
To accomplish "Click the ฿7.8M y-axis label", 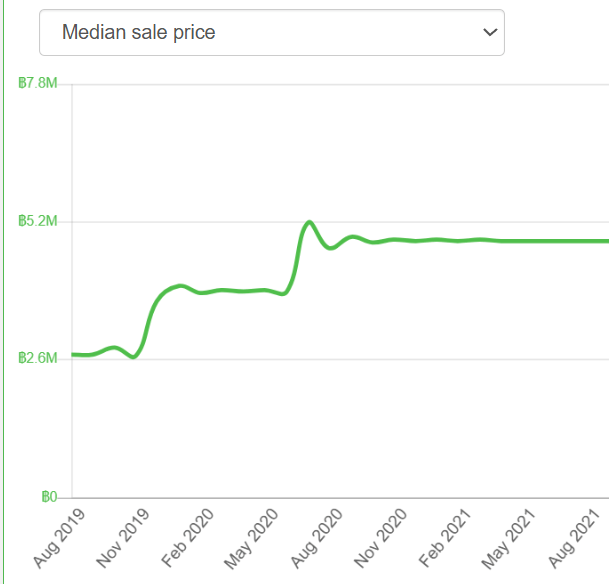I will 38,83.
